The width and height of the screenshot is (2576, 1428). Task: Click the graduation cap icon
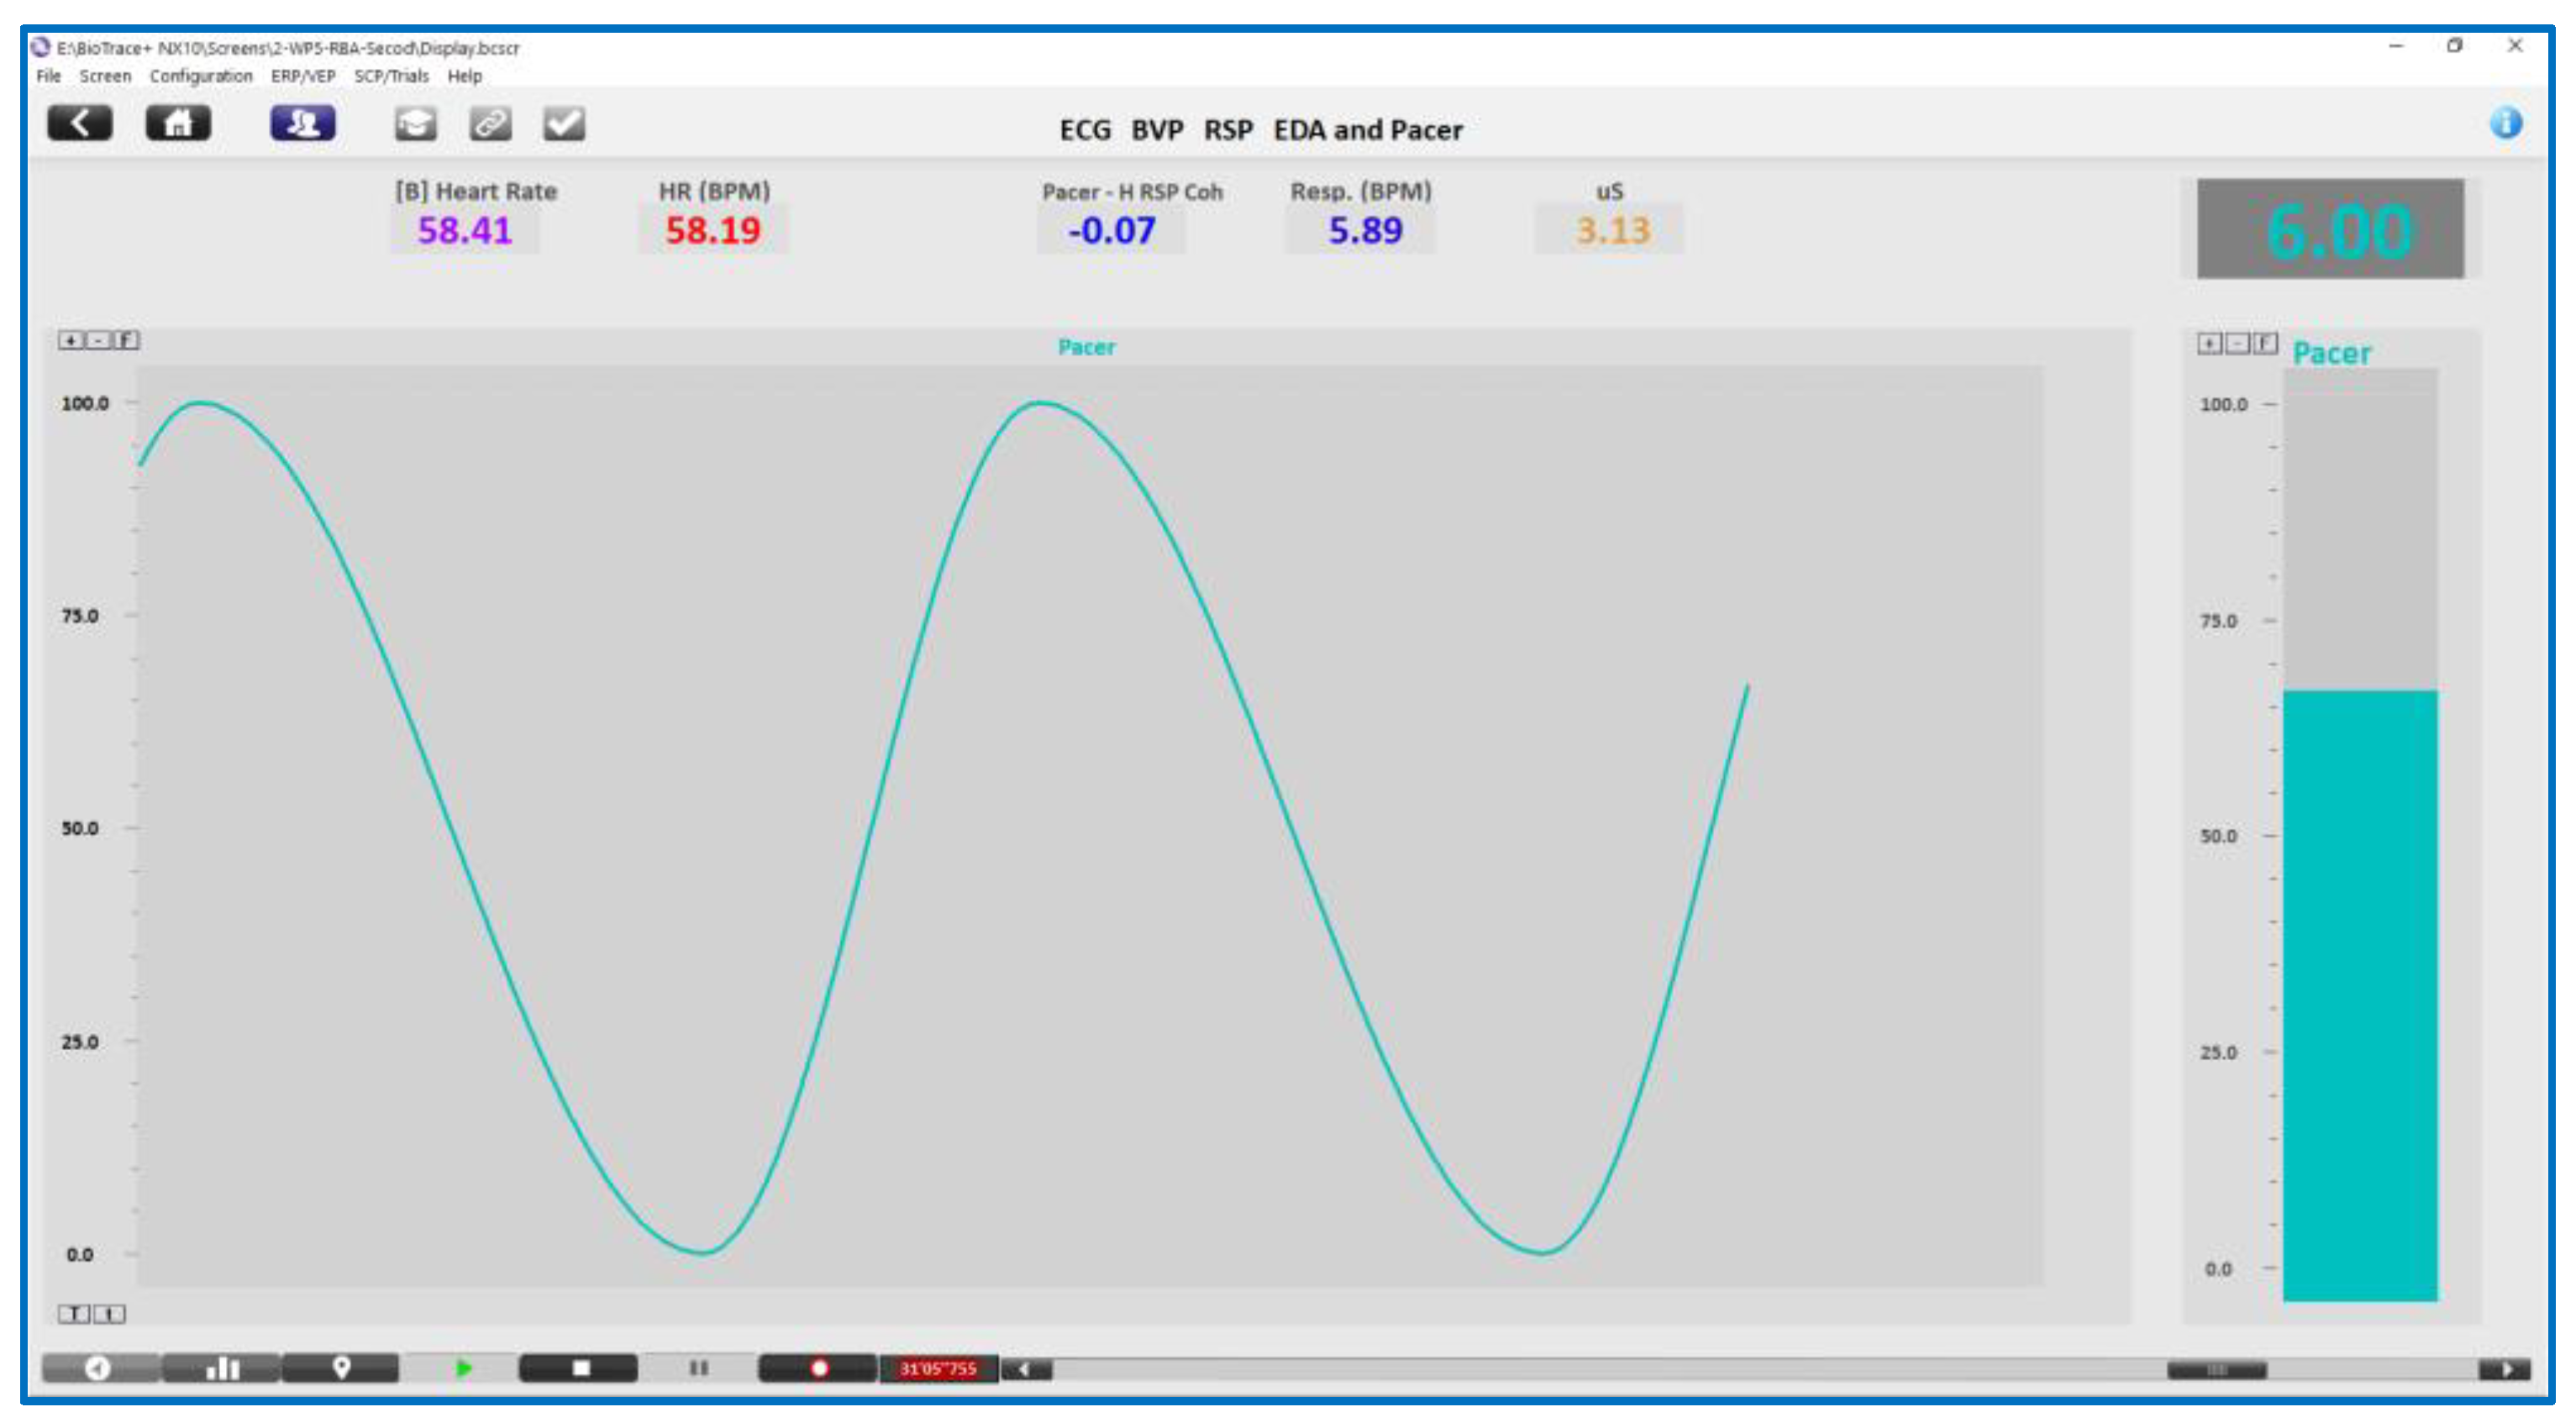(x=415, y=125)
